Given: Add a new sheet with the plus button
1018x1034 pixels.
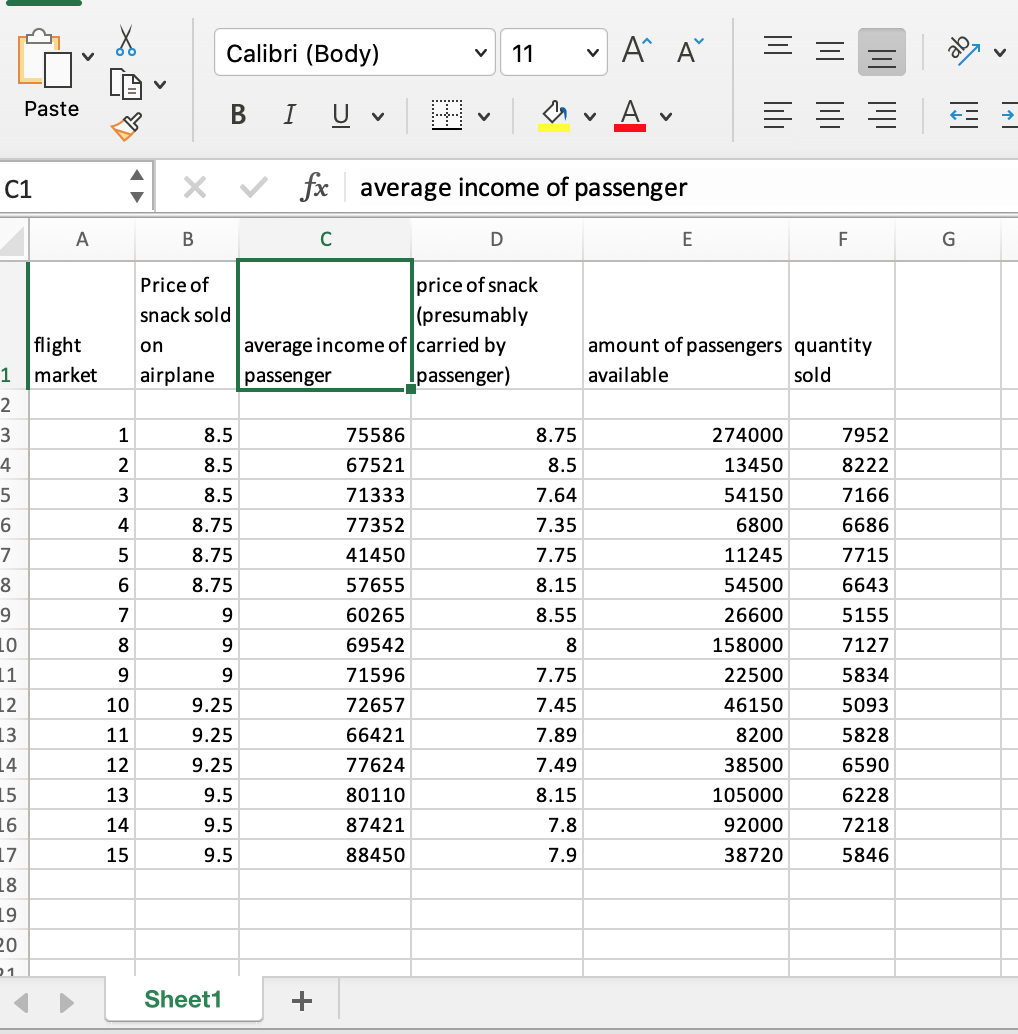Looking at the screenshot, I should coord(300,1000).
